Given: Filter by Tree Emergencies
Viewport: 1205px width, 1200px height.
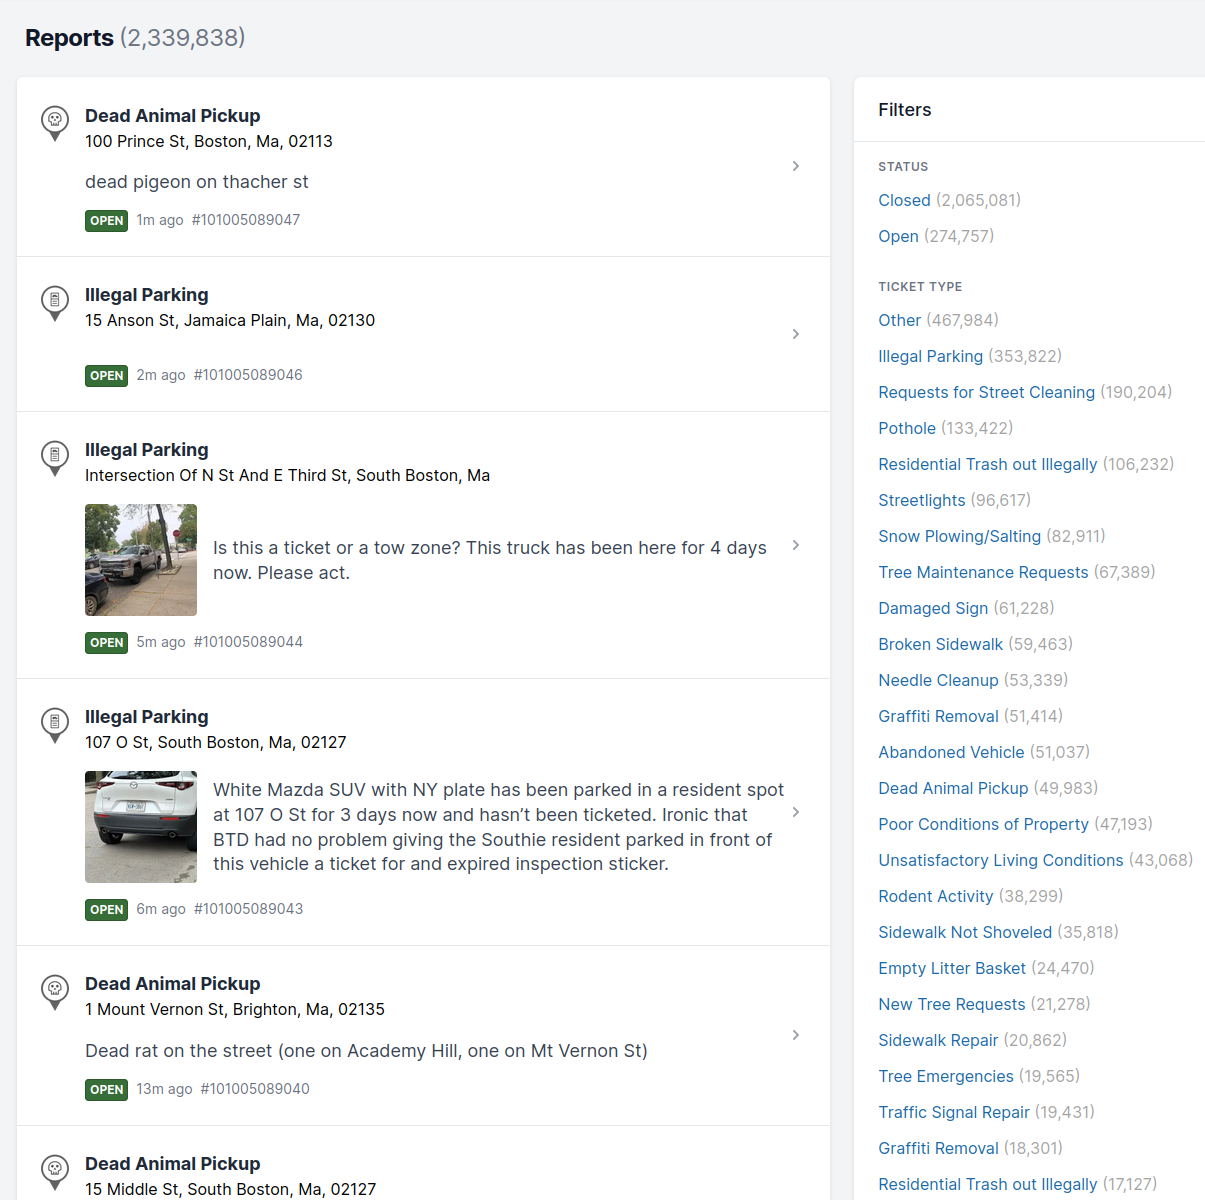Looking at the screenshot, I should (x=946, y=1076).
